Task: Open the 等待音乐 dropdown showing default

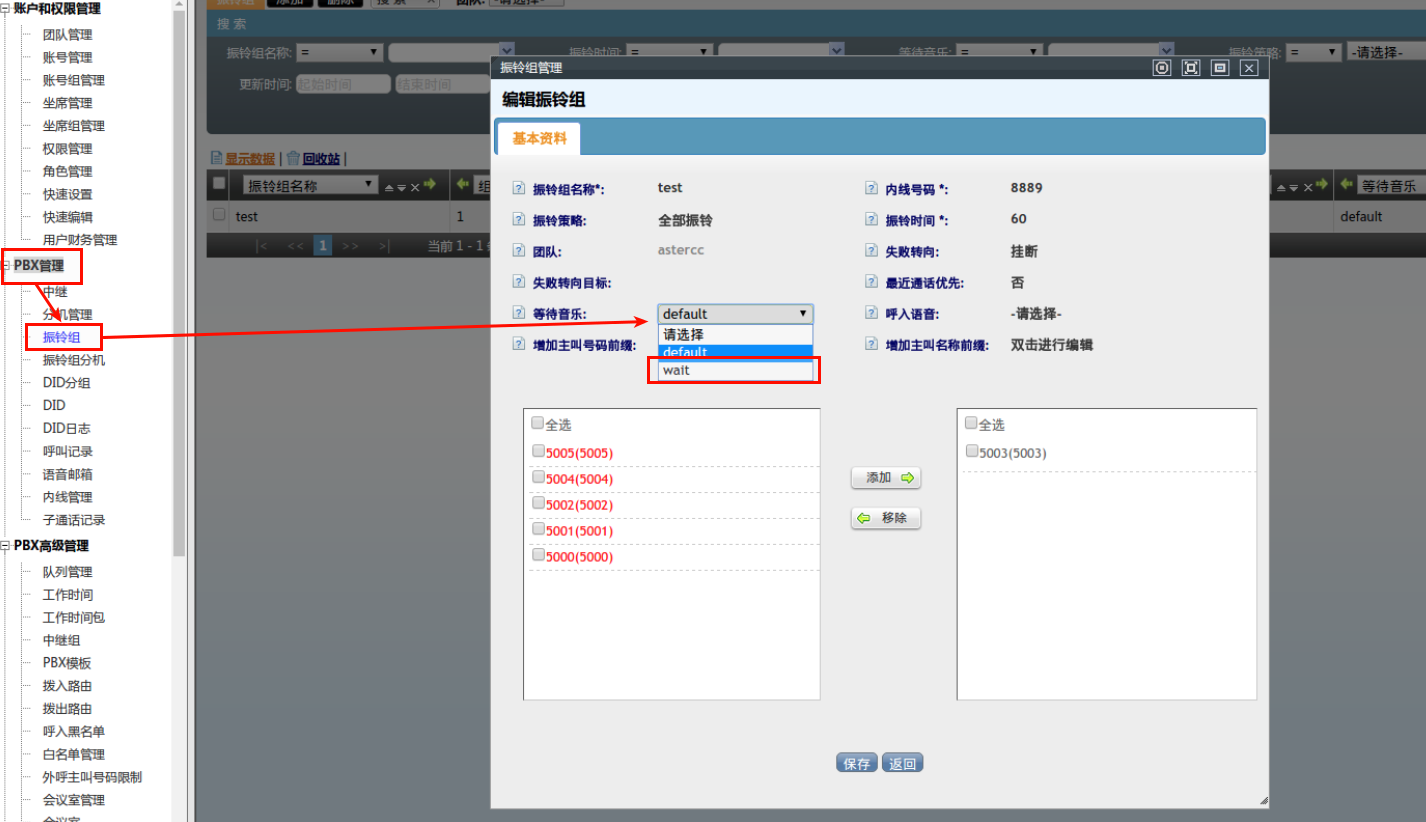Action: point(735,314)
